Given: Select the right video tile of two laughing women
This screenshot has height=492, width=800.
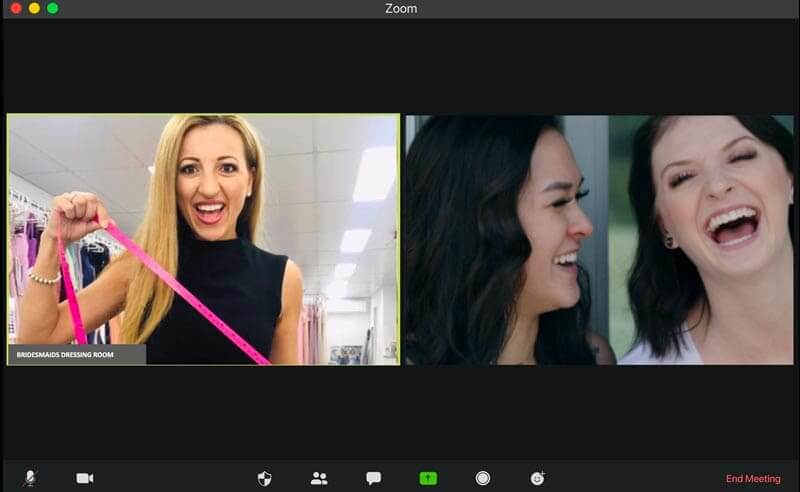Looking at the screenshot, I should 600,239.
